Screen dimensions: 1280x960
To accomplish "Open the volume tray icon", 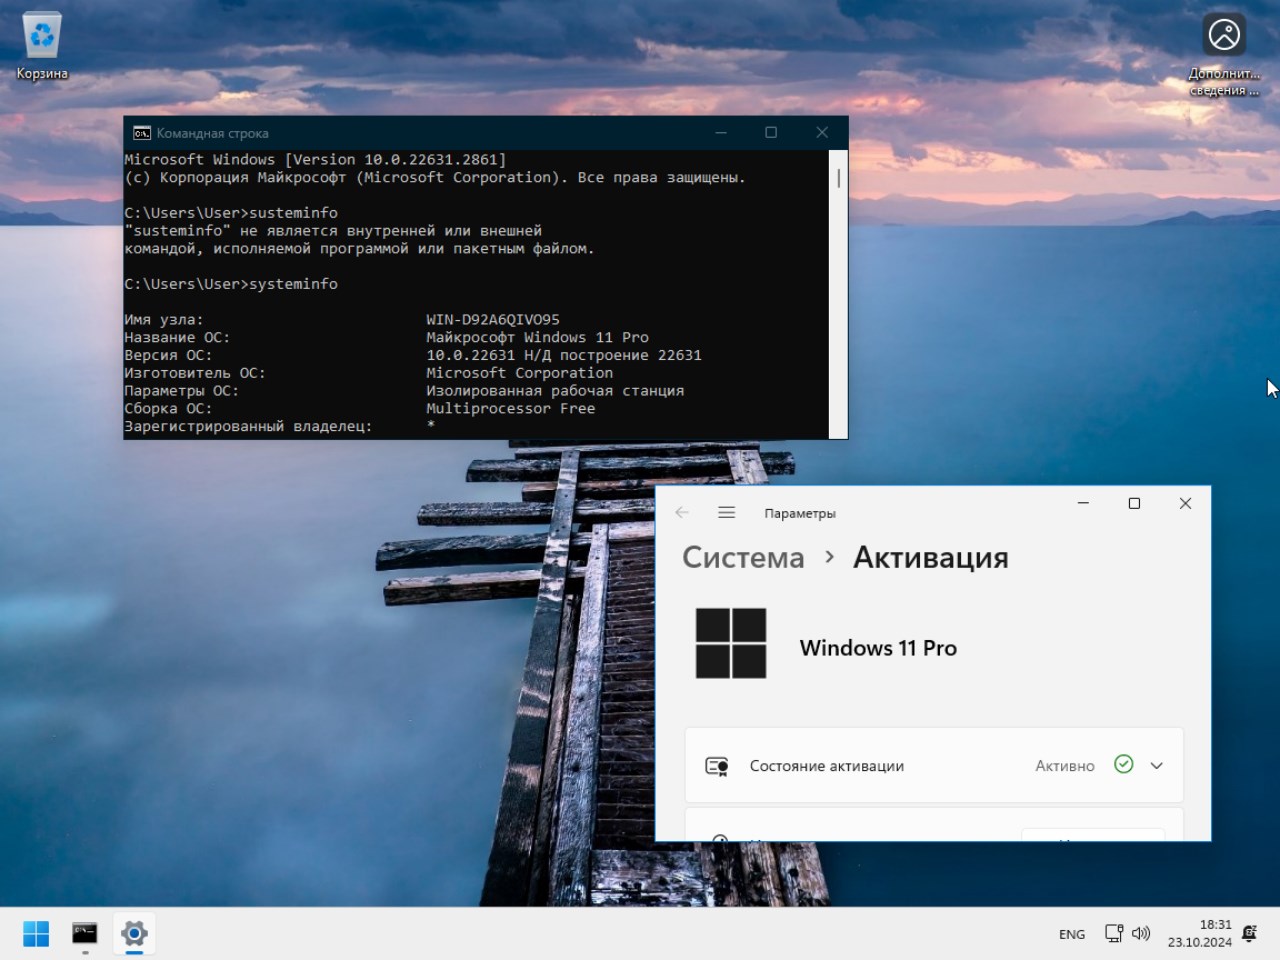I will pos(1141,933).
